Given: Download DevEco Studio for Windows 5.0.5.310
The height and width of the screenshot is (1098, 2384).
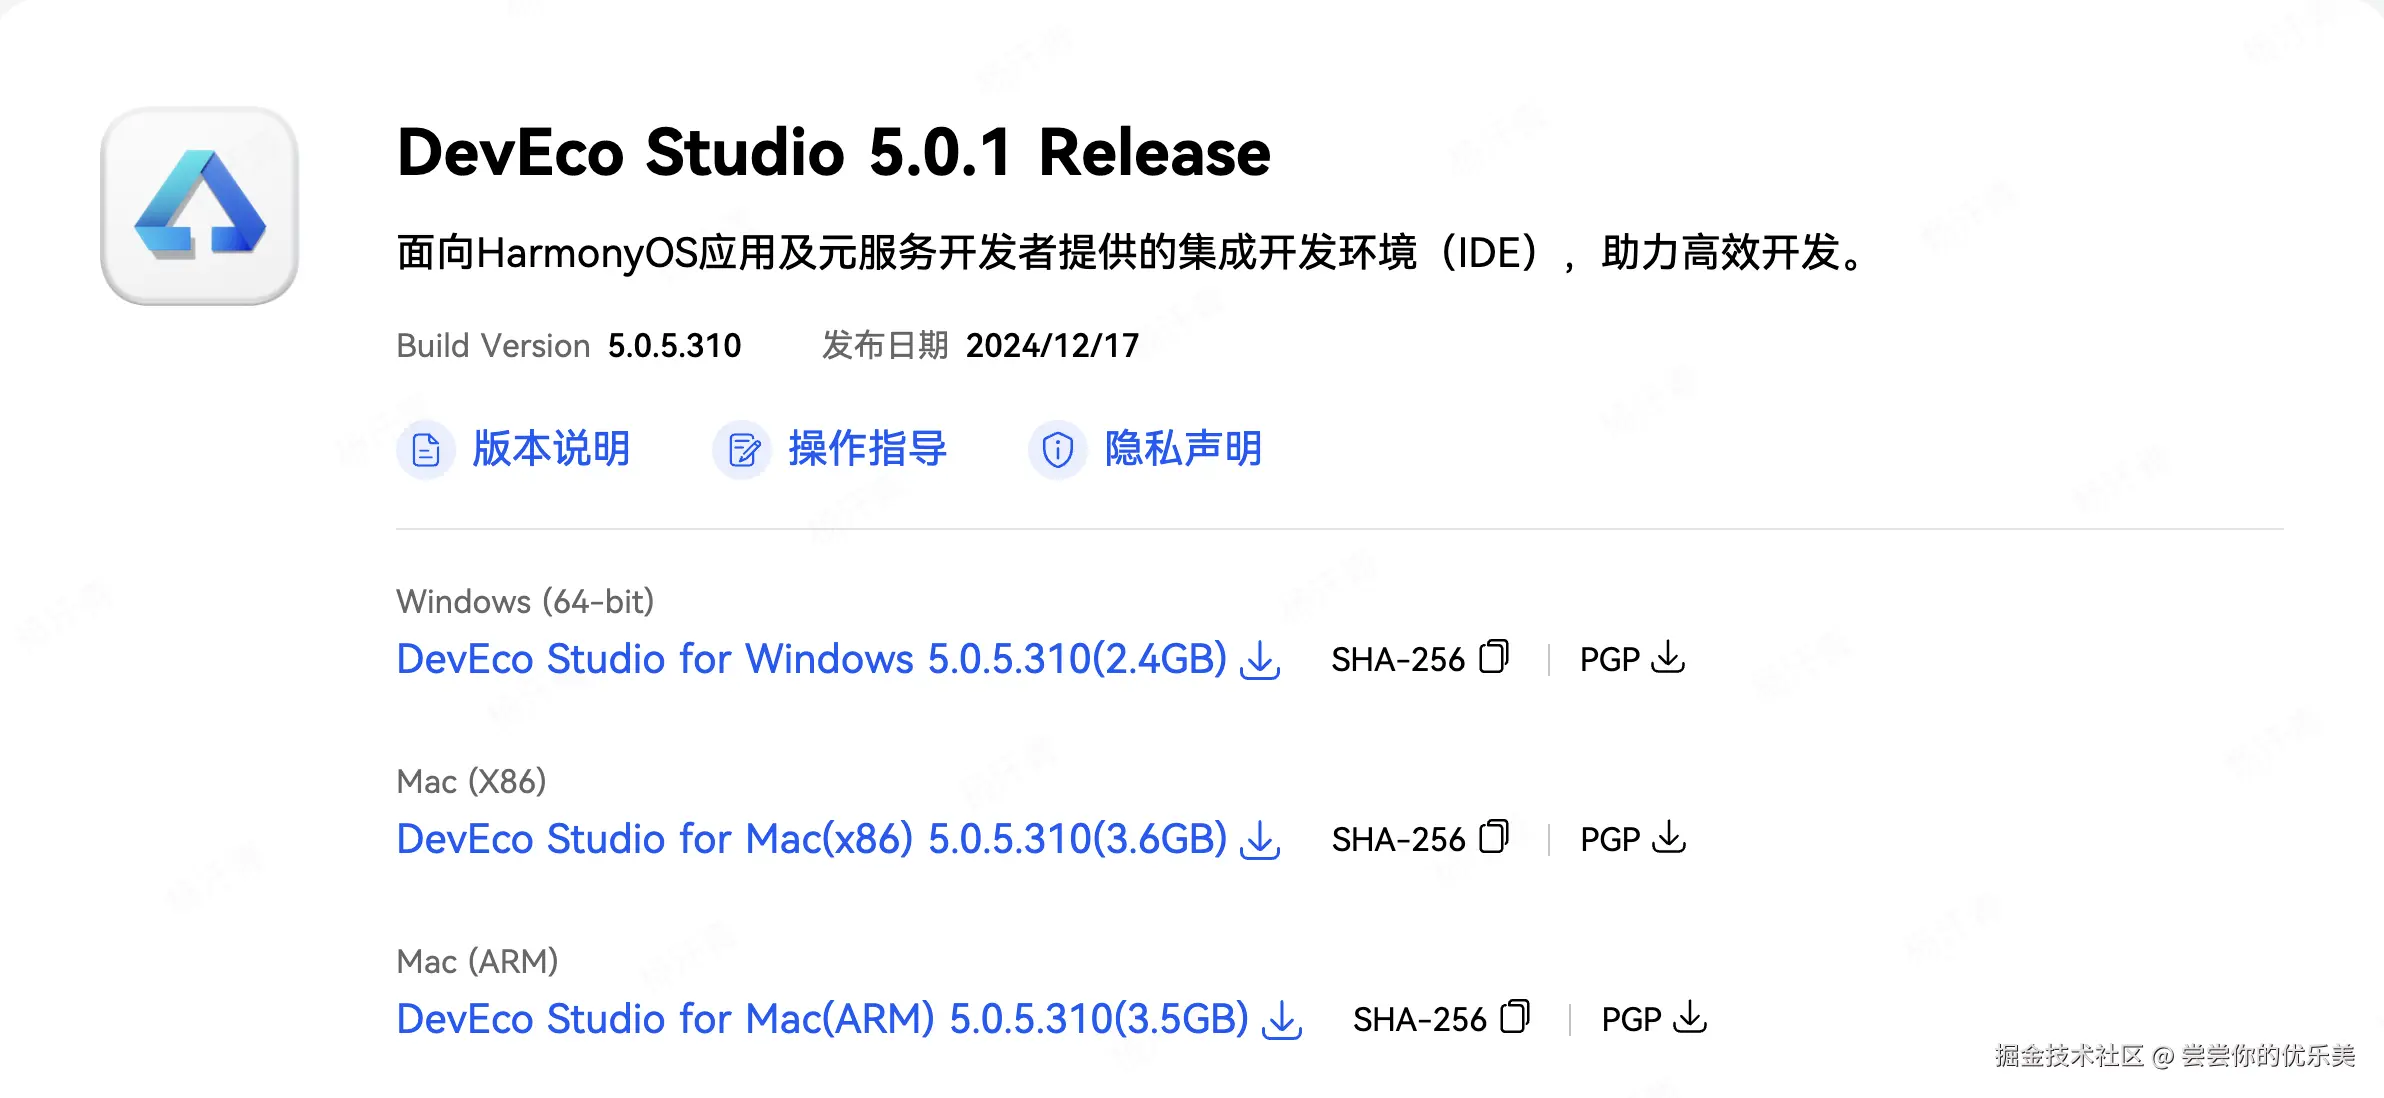Looking at the screenshot, I should coord(811,660).
